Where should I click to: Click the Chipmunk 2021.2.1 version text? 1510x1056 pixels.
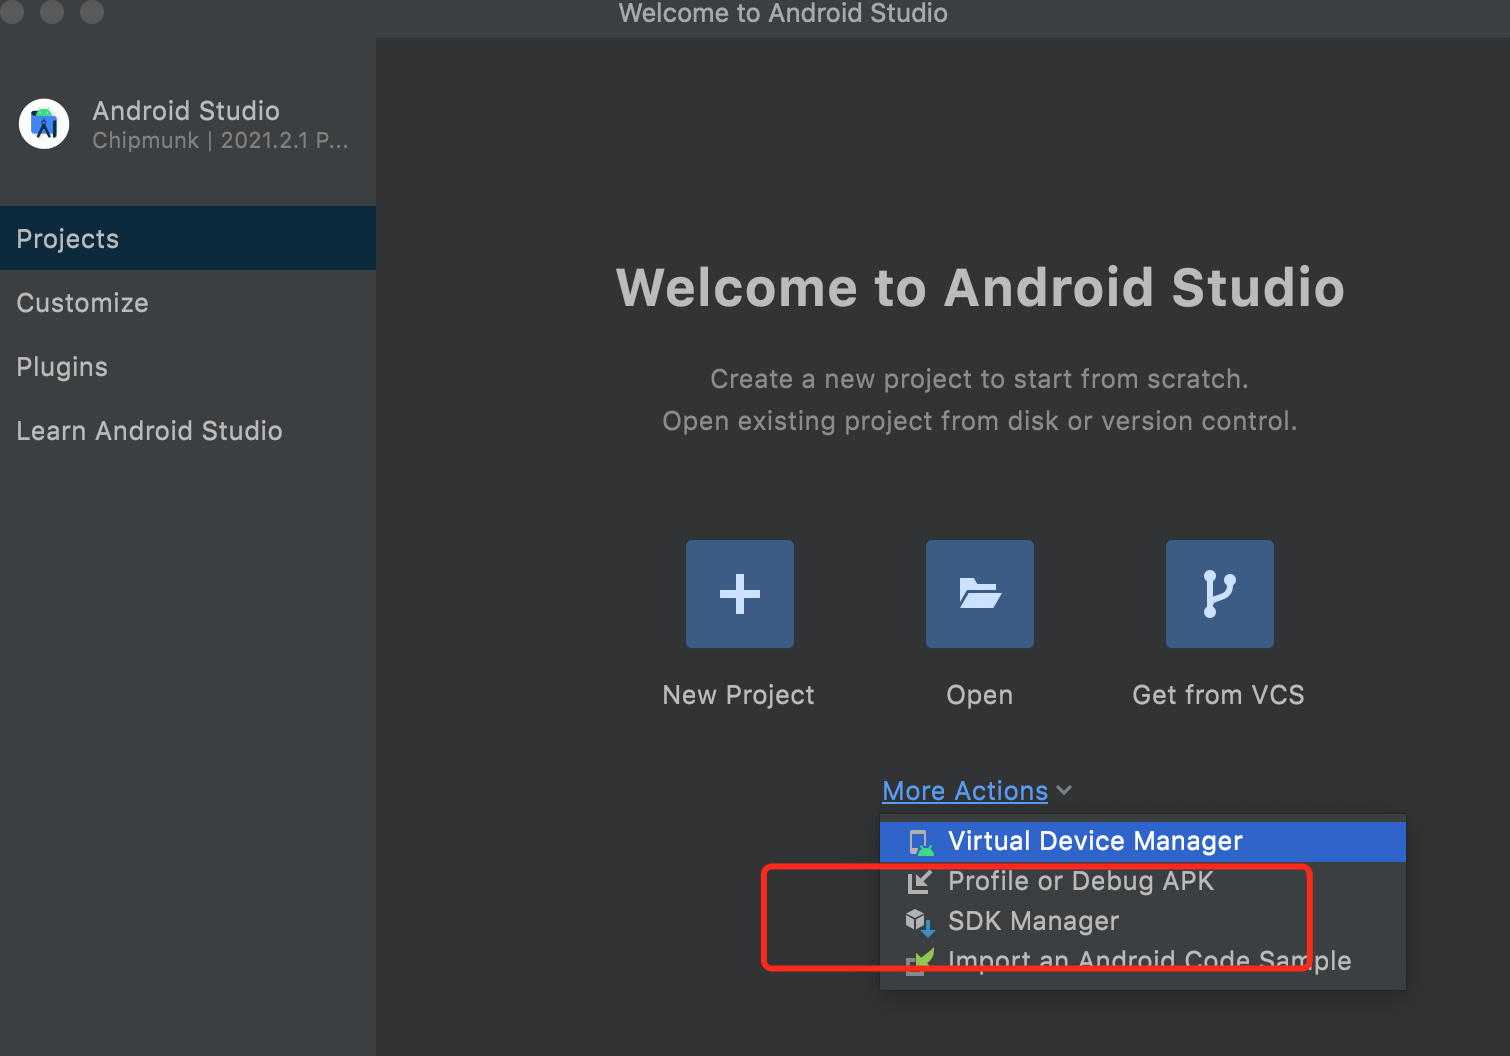pos(220,141)
